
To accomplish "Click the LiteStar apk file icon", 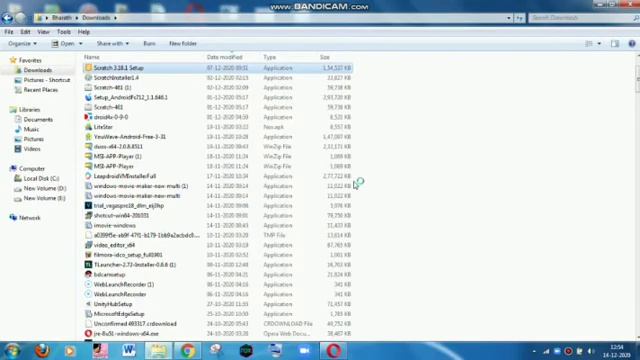I will click(x=88, y=127).
